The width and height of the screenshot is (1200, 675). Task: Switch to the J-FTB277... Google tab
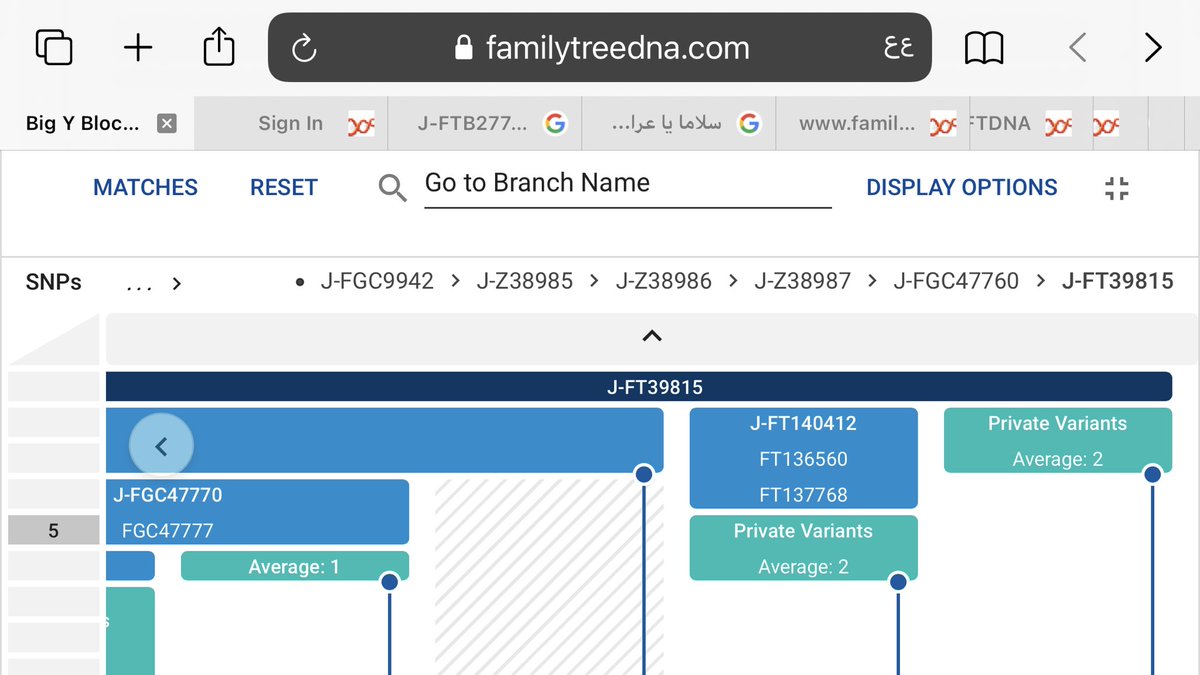click(x=484, y=123)
